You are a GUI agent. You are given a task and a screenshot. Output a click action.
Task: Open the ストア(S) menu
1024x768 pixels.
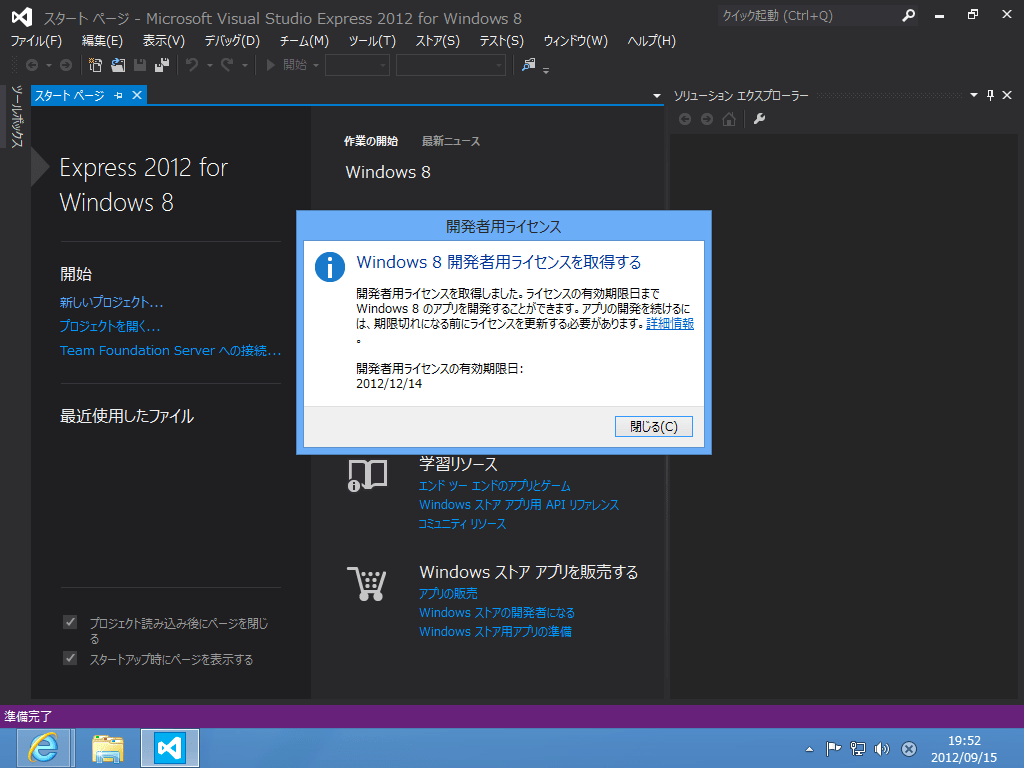click(438, 40)
